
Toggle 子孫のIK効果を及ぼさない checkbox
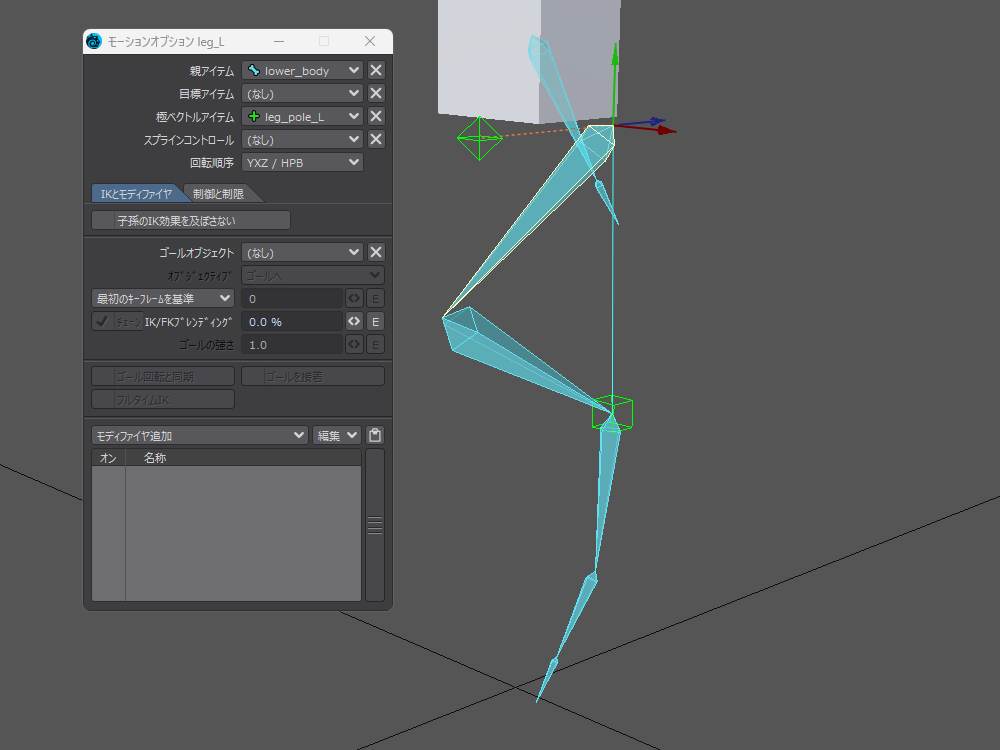[x=190, y=220]
